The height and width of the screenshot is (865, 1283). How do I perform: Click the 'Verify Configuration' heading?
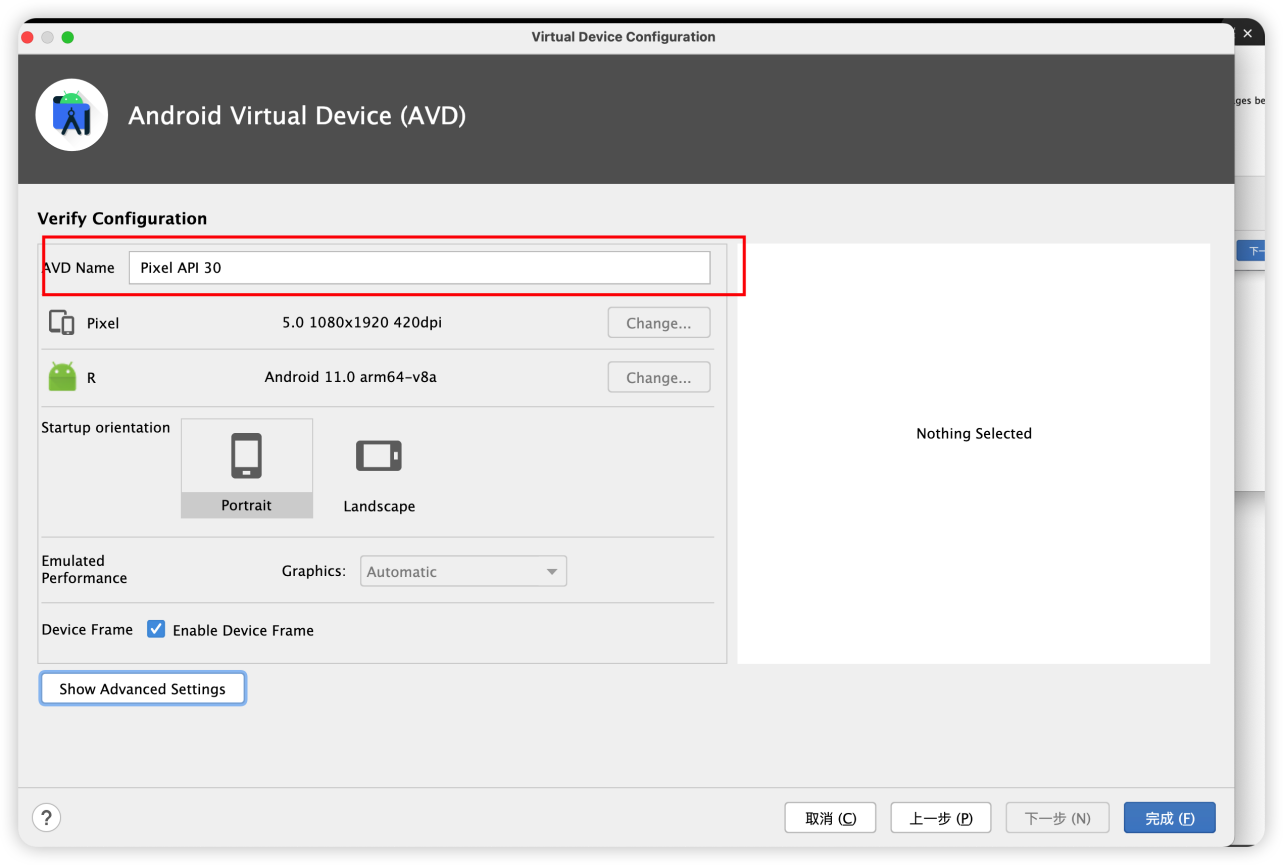(x=122, y=218)
